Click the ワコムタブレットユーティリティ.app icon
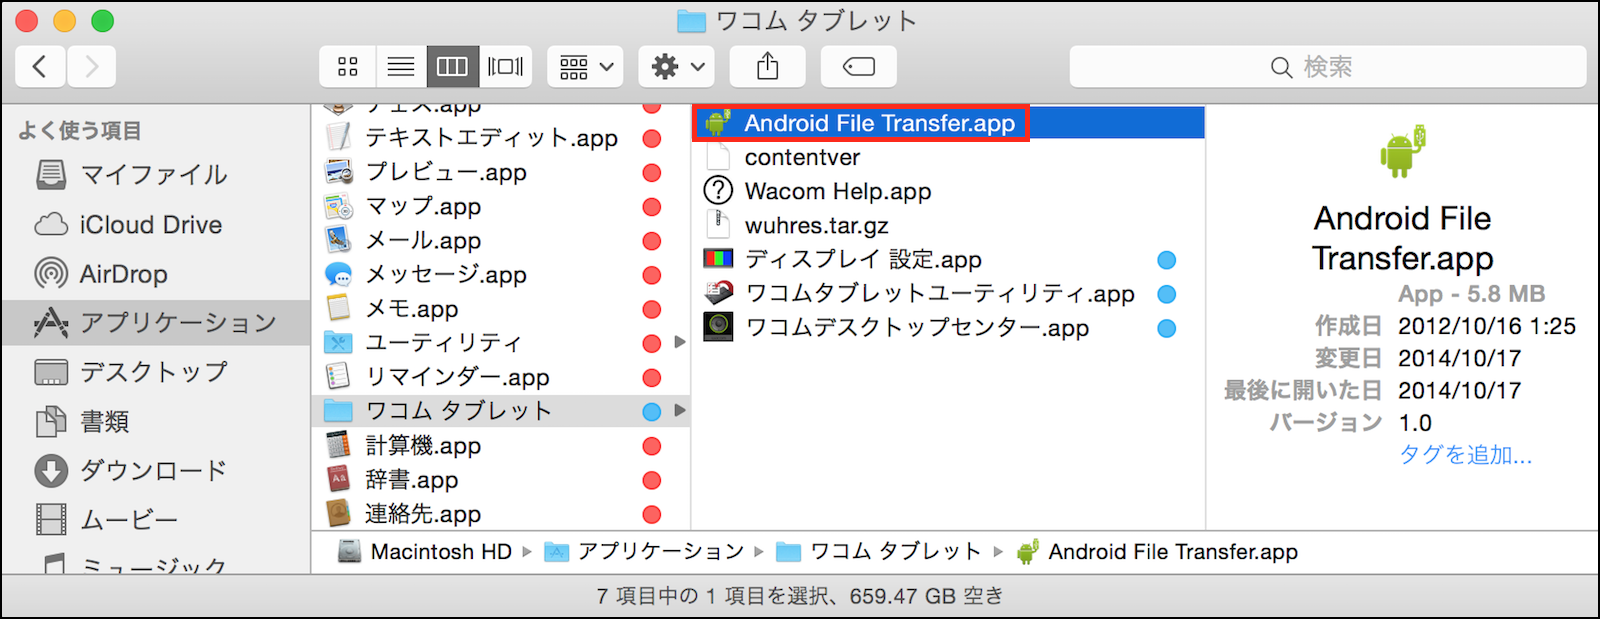Screen dimensions: 1600x619 click(718, 293)
